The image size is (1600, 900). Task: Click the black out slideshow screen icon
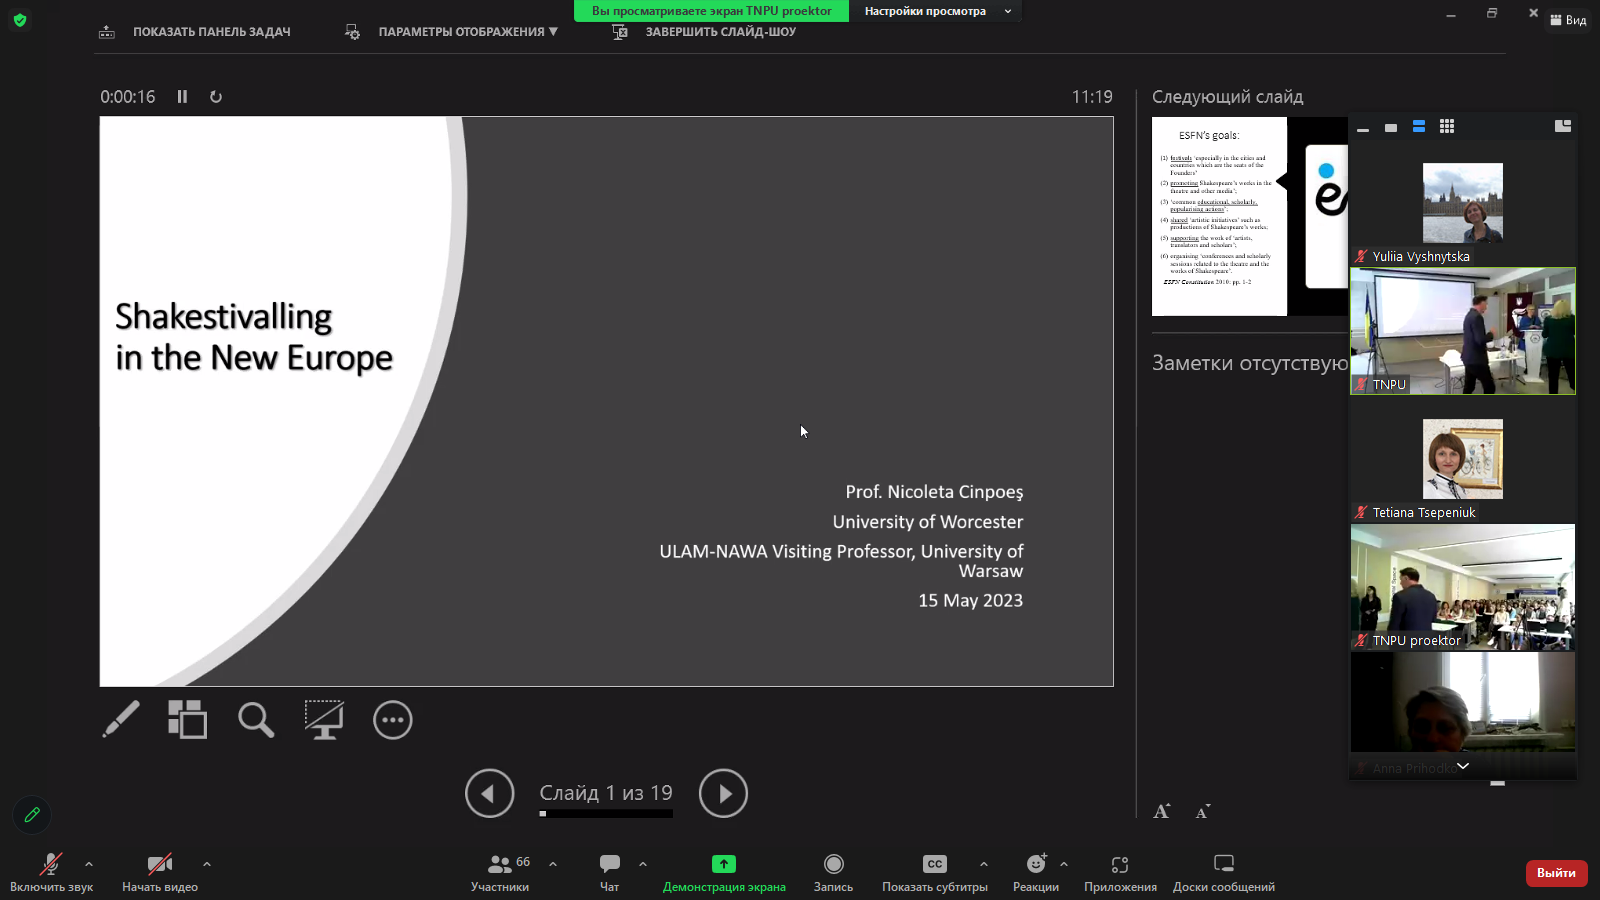(324, 720)
